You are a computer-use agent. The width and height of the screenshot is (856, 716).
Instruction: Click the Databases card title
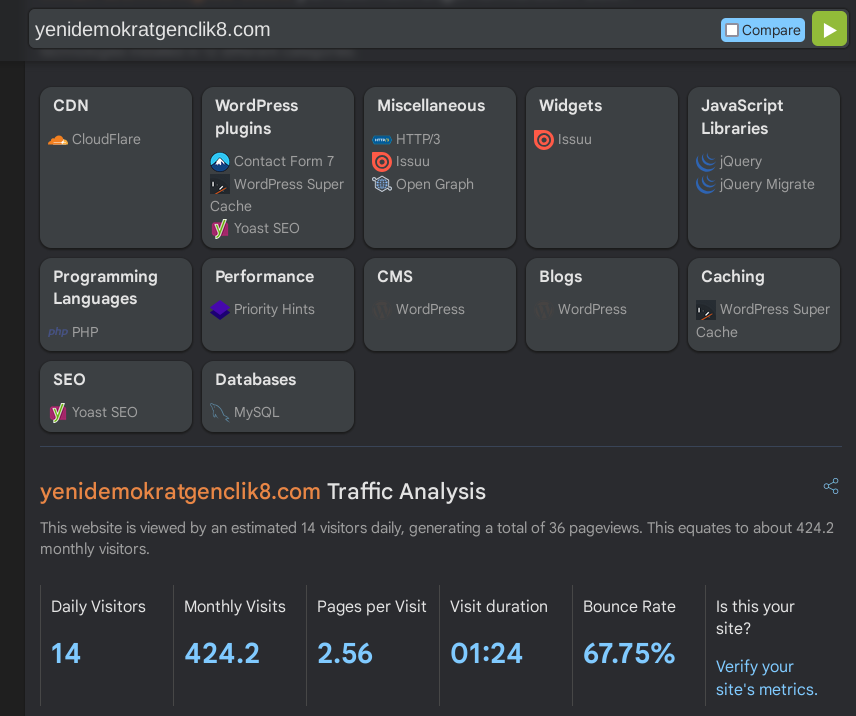tap(255, 379)
